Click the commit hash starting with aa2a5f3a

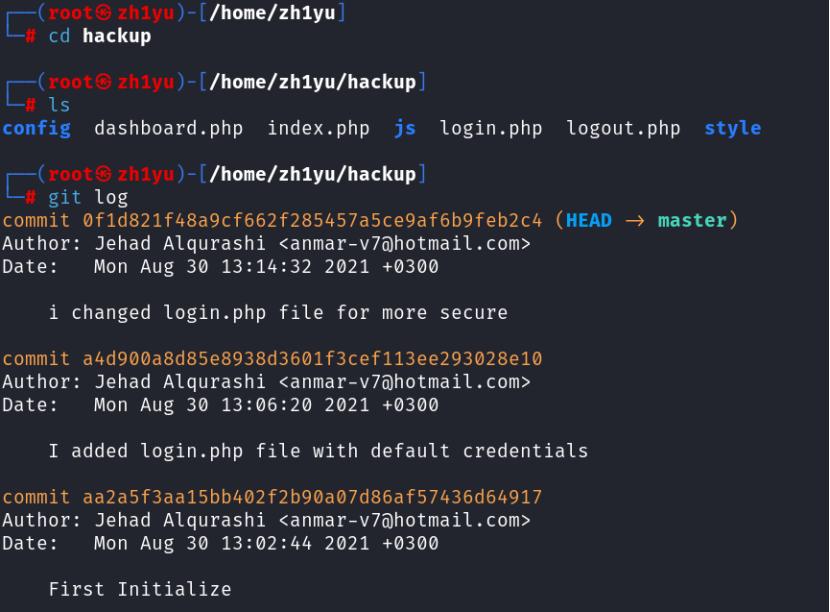coord(312,497)
